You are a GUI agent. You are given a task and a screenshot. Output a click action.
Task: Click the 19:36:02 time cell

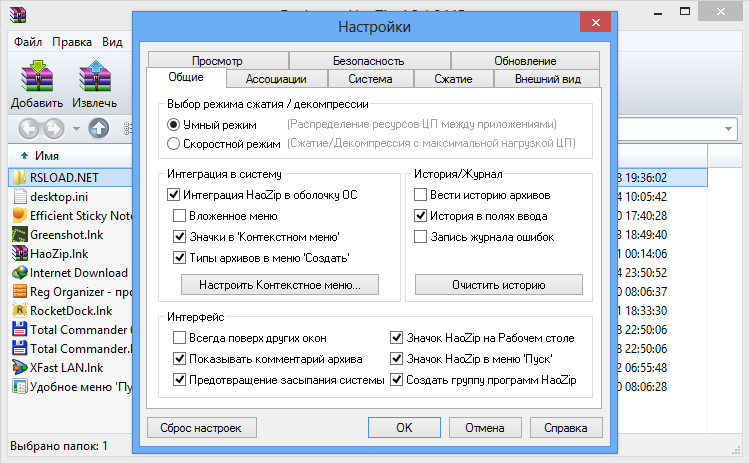[646, 178]
